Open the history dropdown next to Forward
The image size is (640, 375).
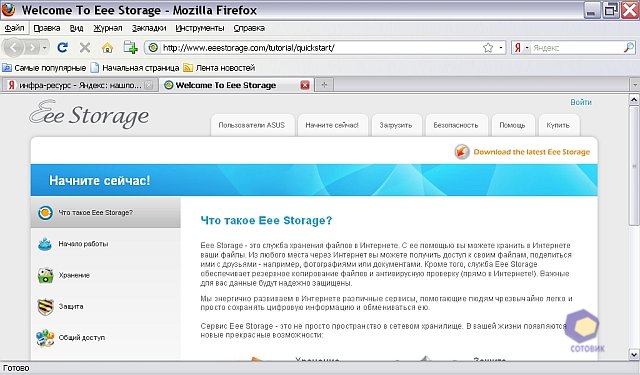[44, 48]
